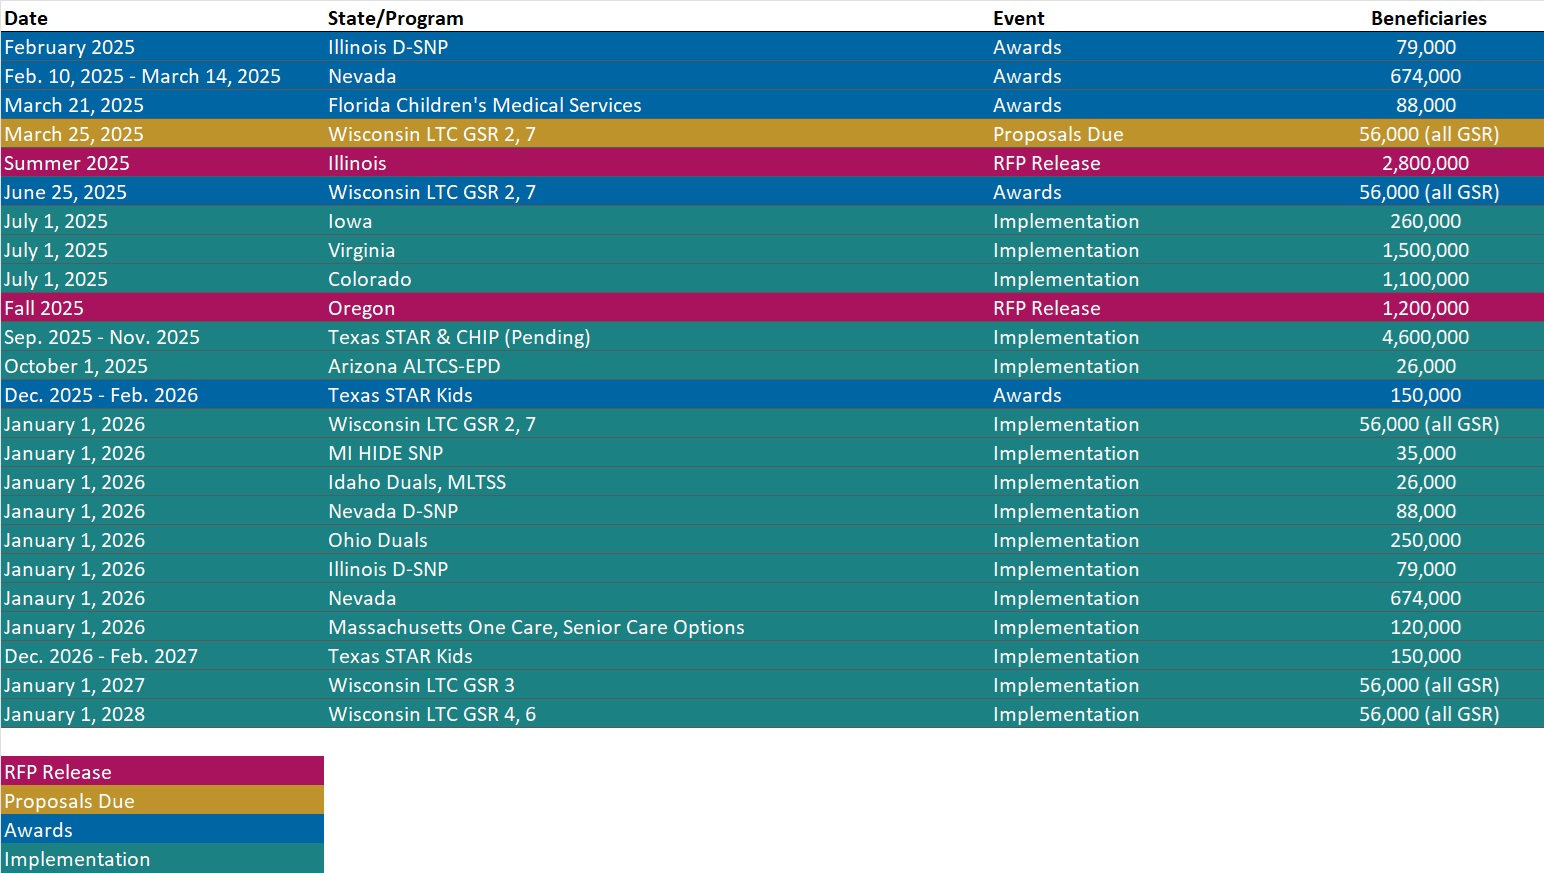Select the Idaho Duals, MLTSS cell
Image resolution: width=1544 pixels, height=873 pixels.
pyautogui.click(x=417, y=482)
